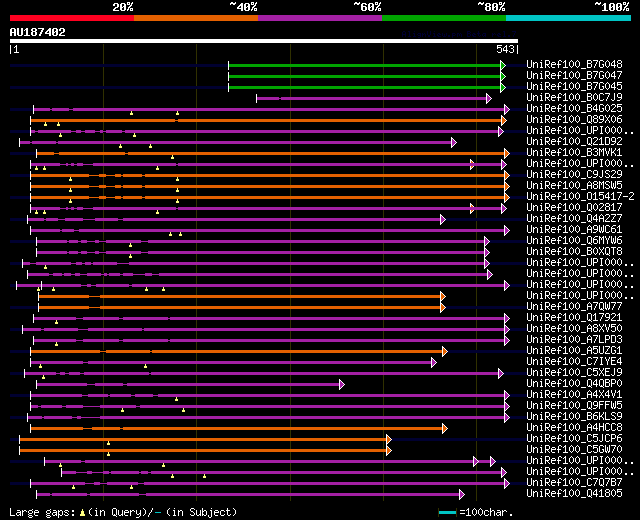Select the UniRef100_C7IYE4 label
Viewport: 640px width, 520px height.
tap(574, 361)
